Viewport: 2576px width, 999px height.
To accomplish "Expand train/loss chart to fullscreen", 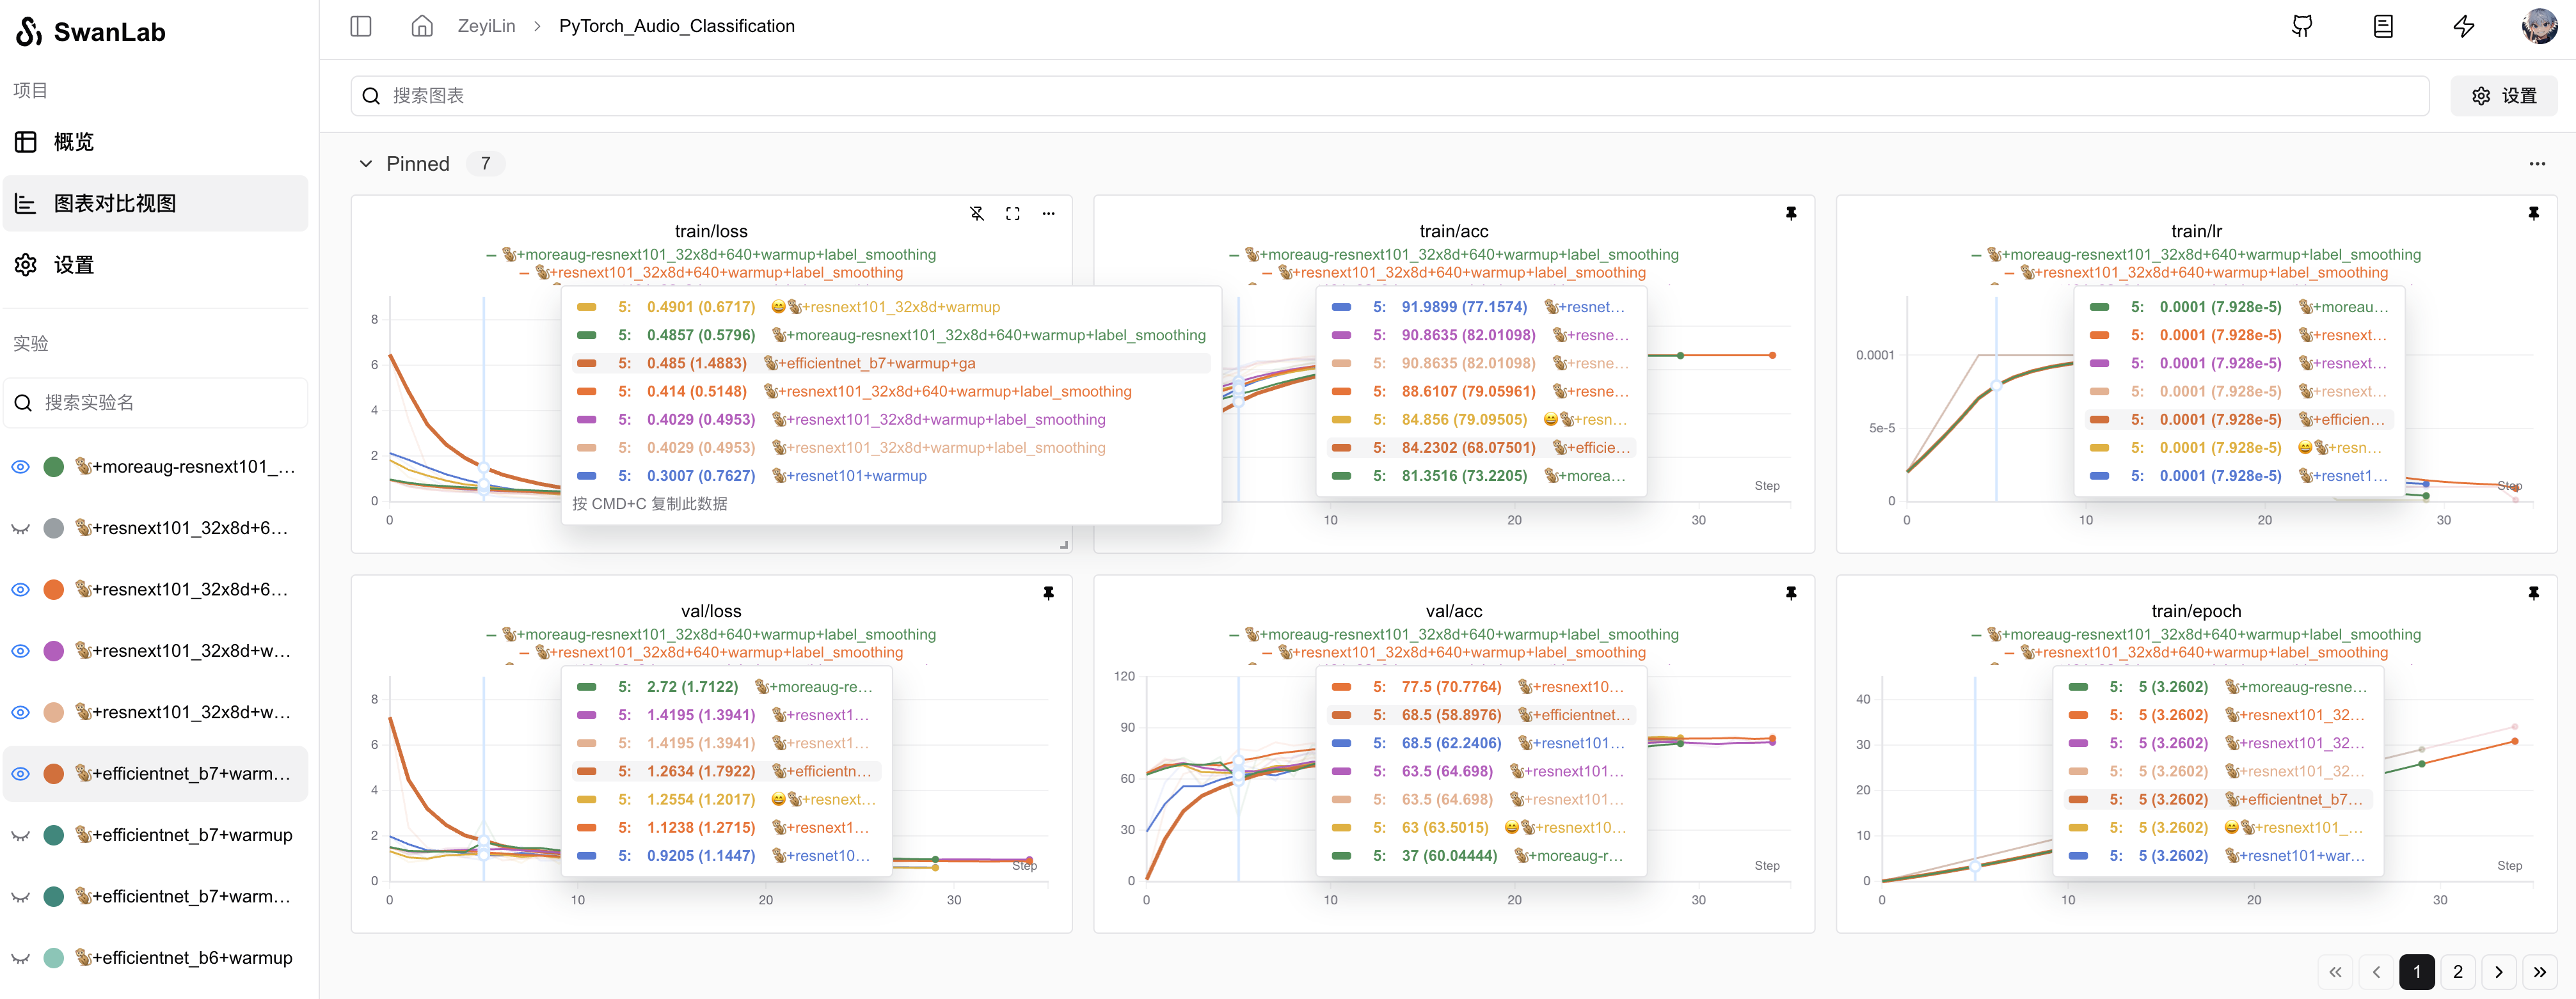I will [1013, 213].
